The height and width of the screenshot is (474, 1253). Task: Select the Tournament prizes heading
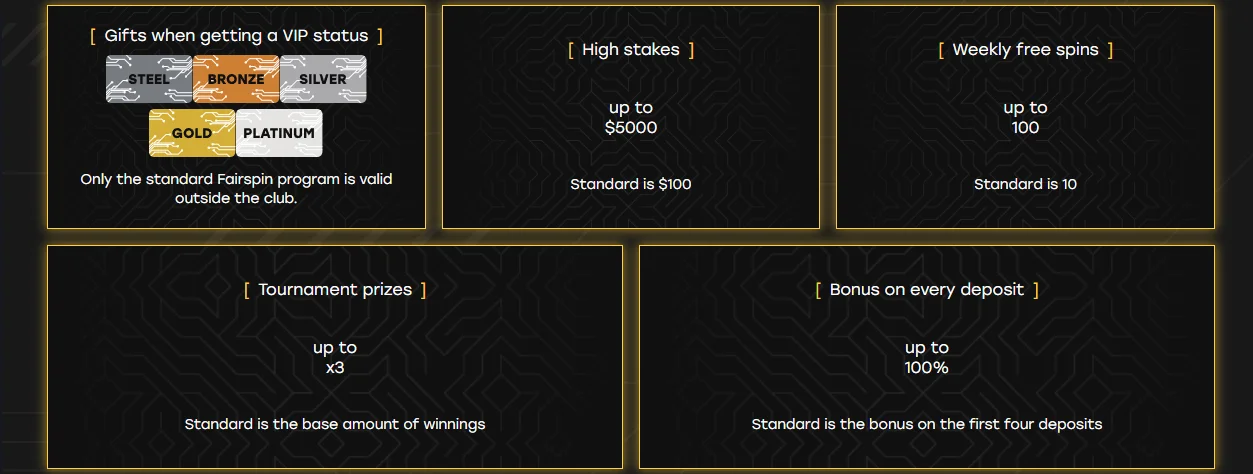coord(335,290)
